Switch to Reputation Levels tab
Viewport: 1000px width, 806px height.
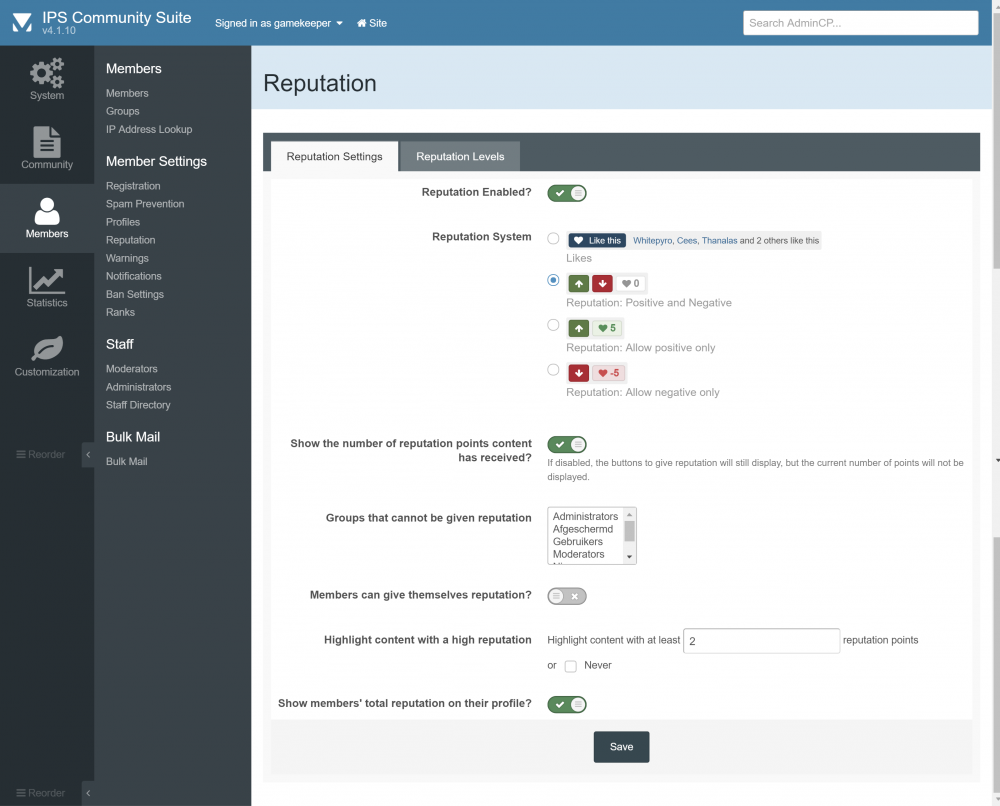(x=460, y=156)
